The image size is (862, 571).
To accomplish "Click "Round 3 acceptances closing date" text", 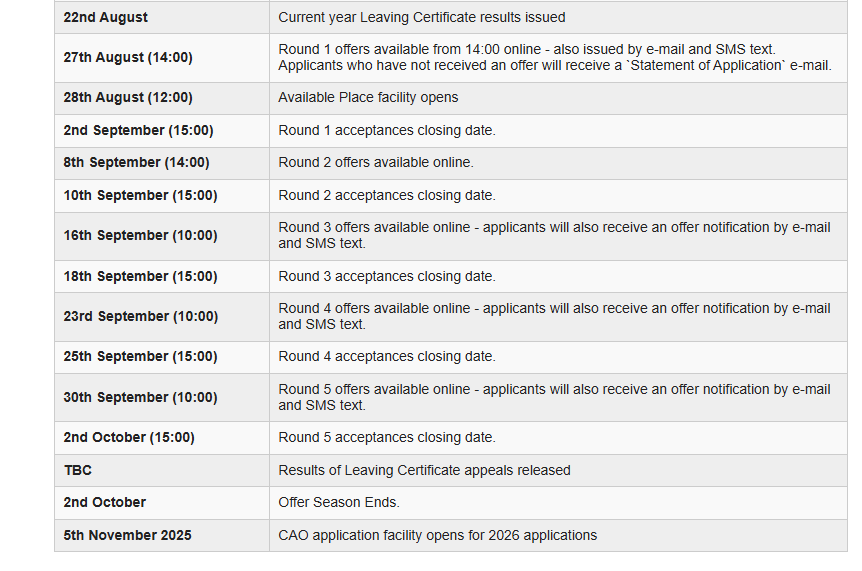I will [386, 276].
